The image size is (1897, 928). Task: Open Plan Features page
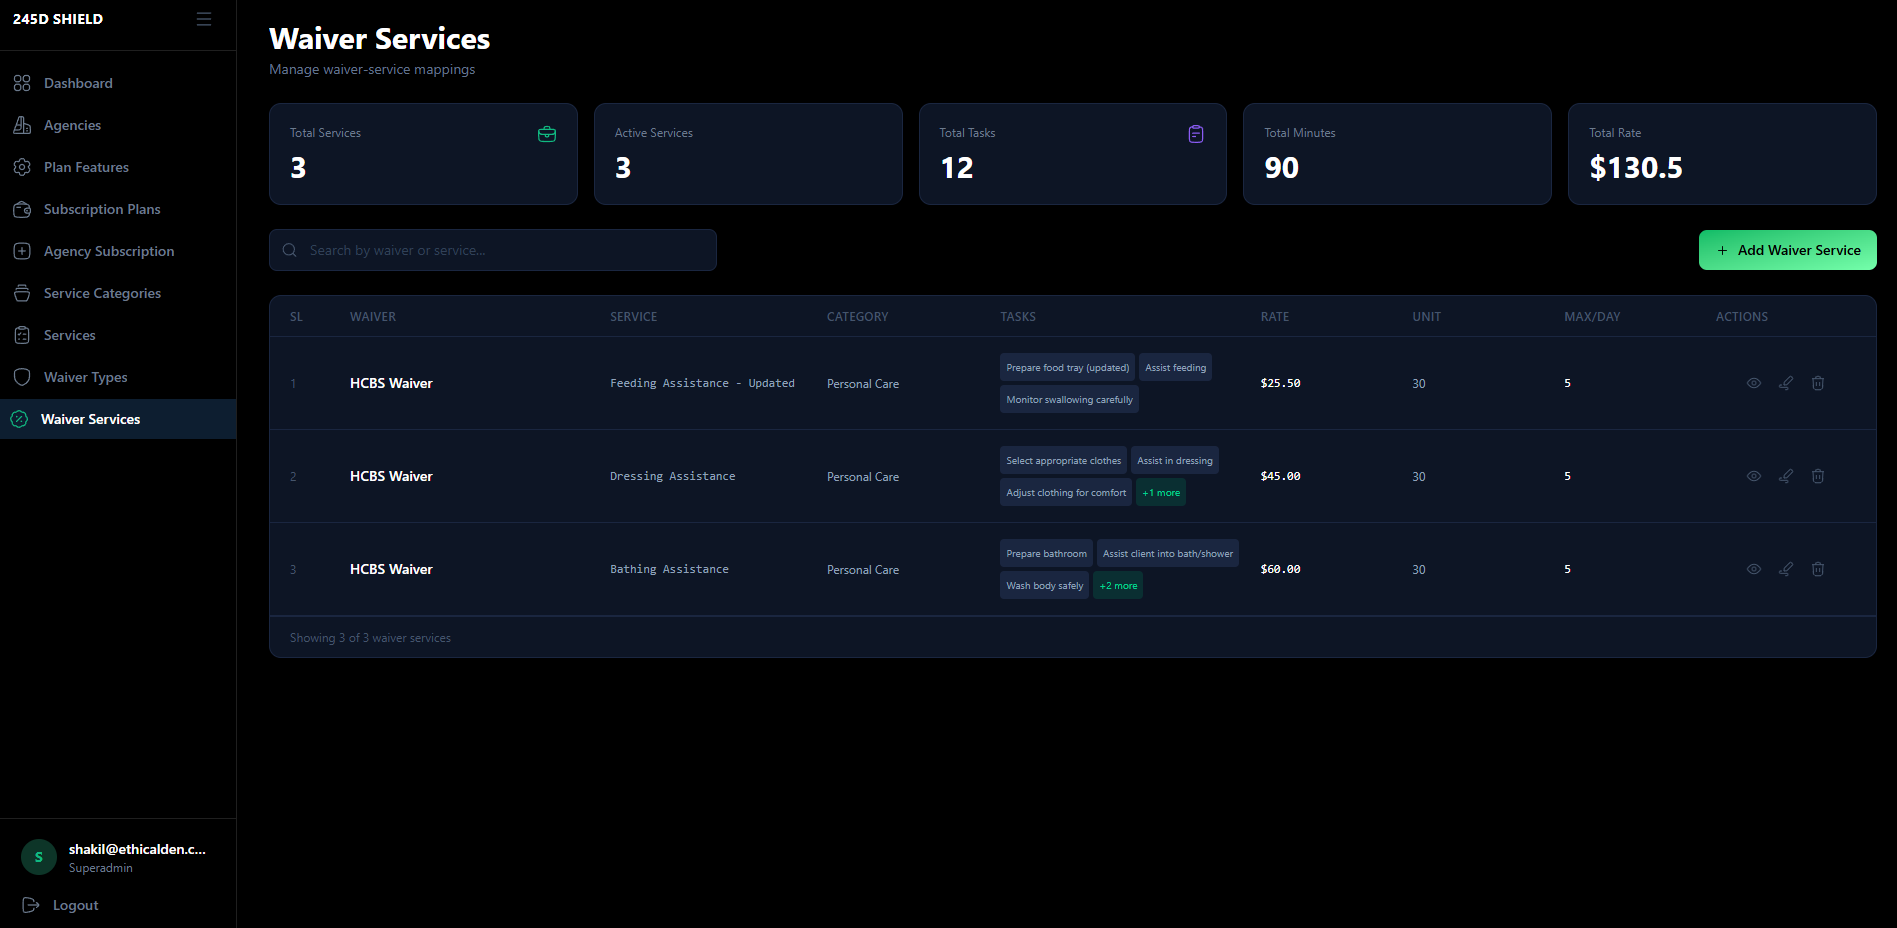pos(118,167)
